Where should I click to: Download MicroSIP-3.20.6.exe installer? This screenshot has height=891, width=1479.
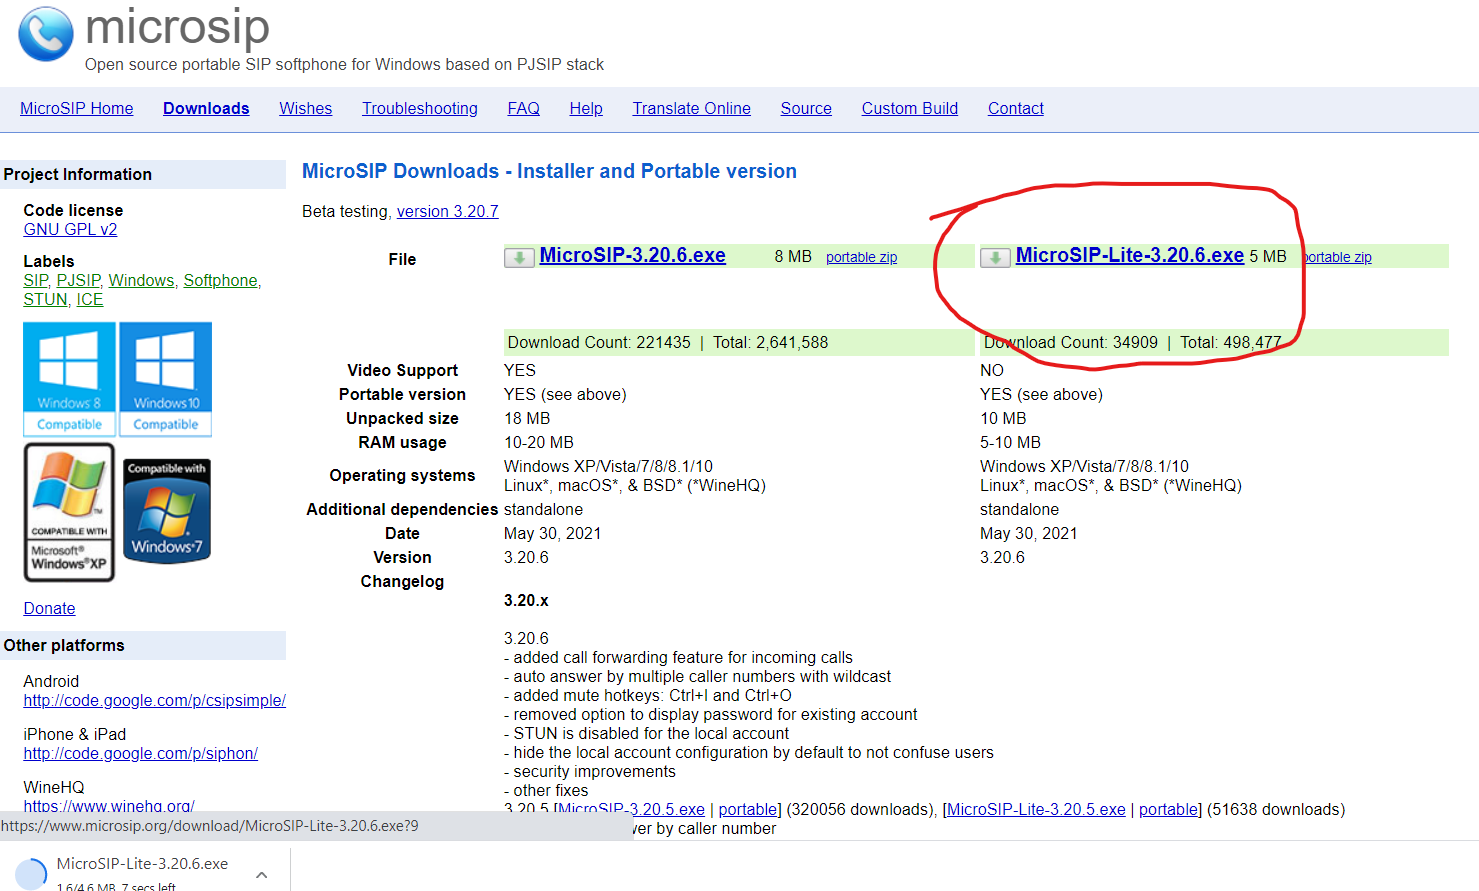(x=633, y=255)
